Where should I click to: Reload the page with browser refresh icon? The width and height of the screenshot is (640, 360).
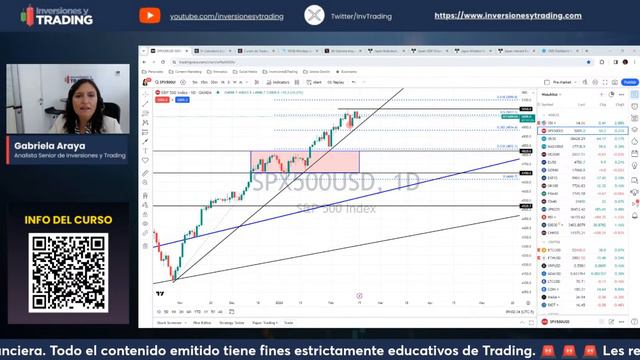click(163, 62)
